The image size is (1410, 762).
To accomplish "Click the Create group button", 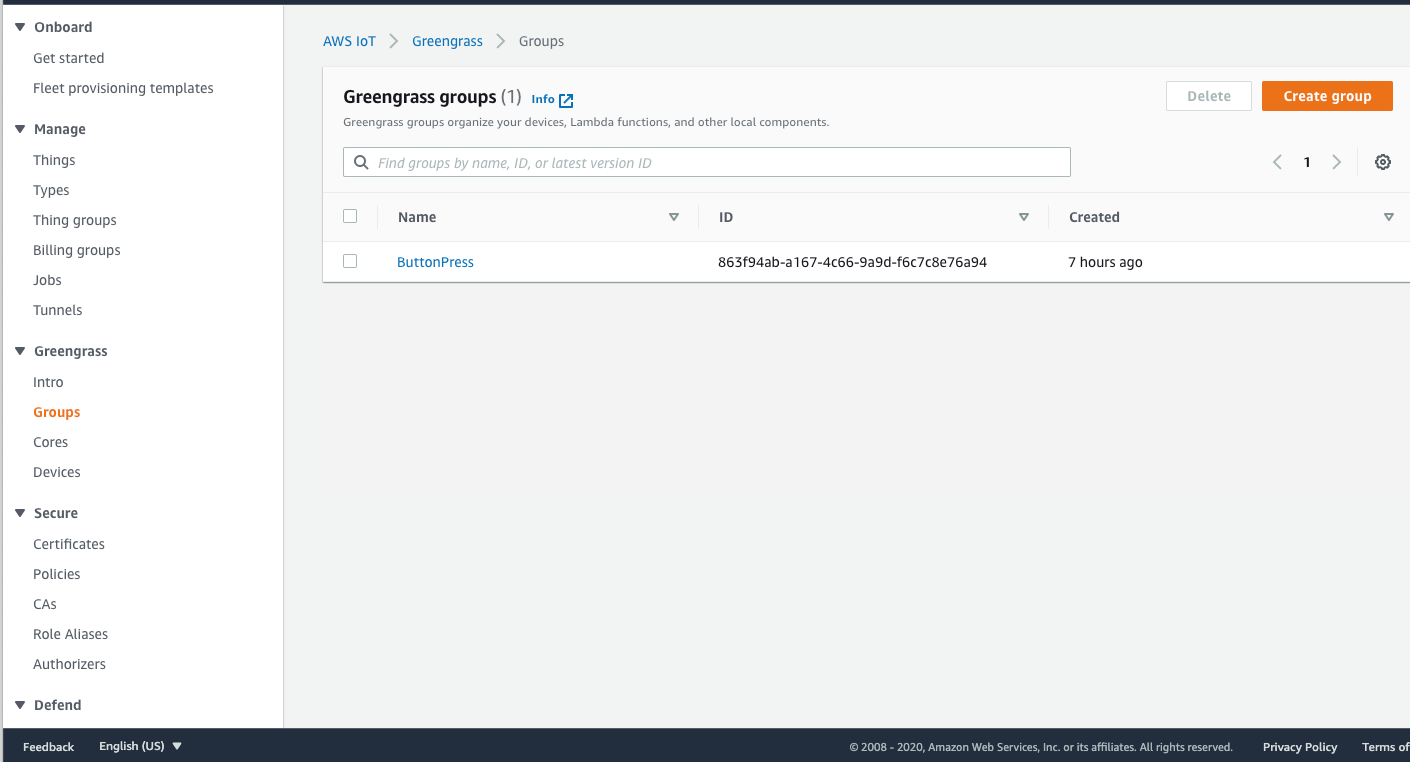I will click(1327, 95).
